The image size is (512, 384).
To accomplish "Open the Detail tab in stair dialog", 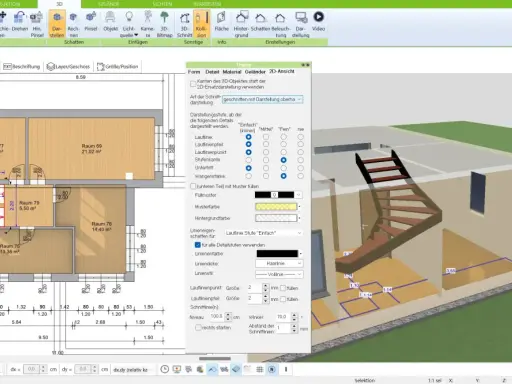I will click(x=212, y=72).
